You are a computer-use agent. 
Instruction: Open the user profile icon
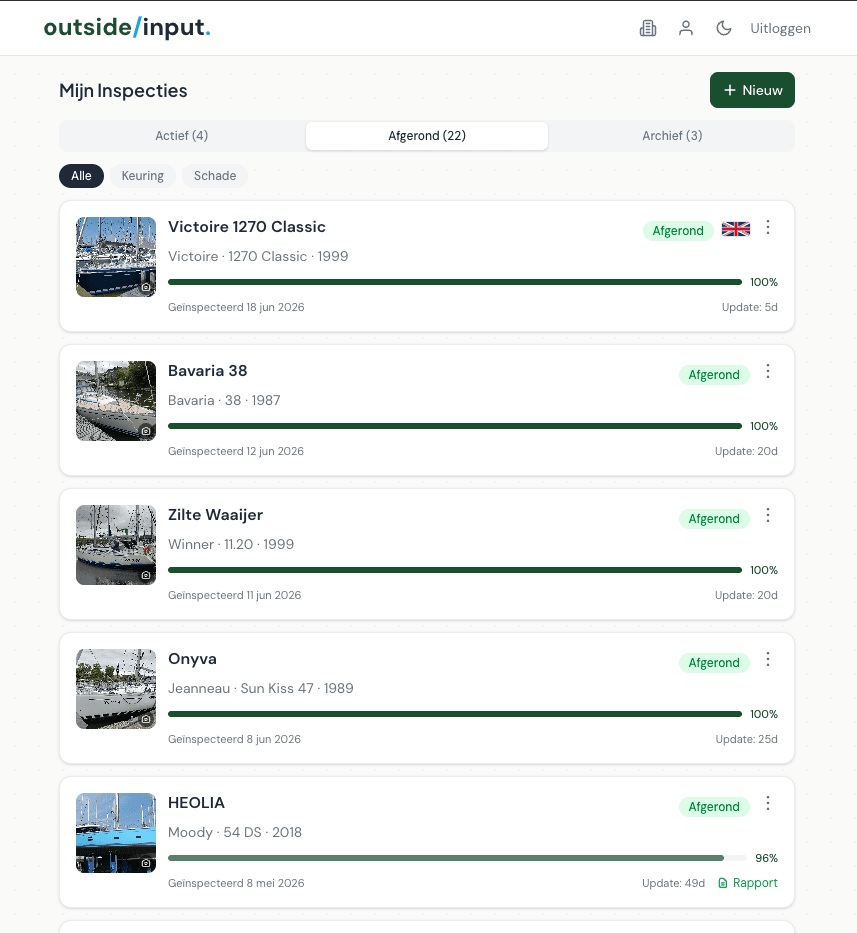click(x=686, y=28)
